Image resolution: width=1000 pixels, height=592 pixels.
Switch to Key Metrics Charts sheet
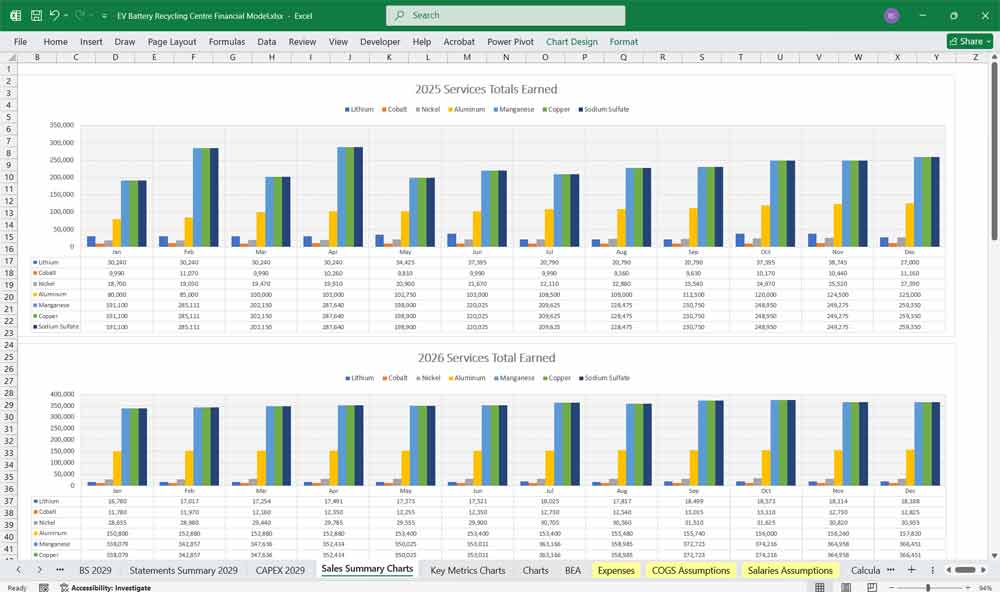coord(468,570)
